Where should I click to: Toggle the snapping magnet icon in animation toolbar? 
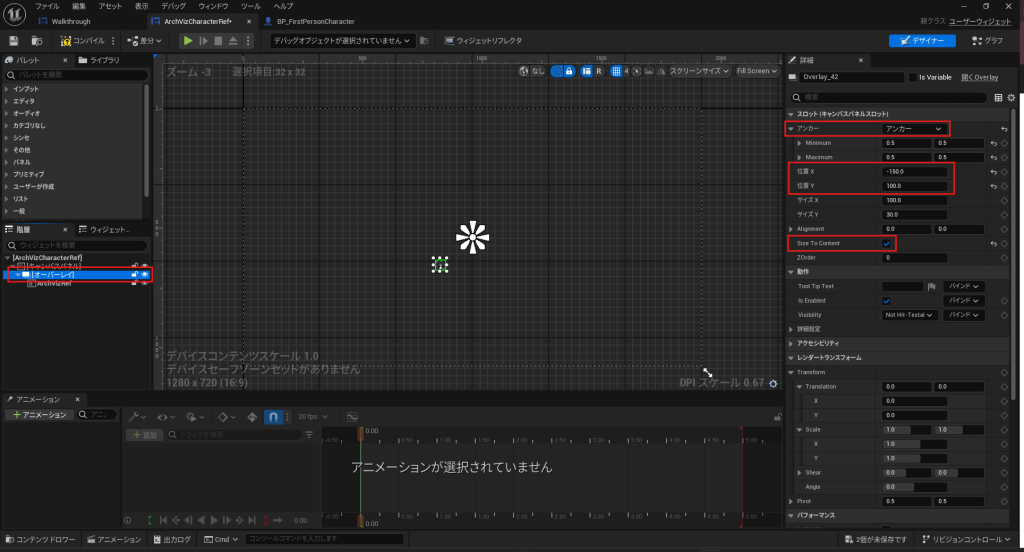pos(273,416)
